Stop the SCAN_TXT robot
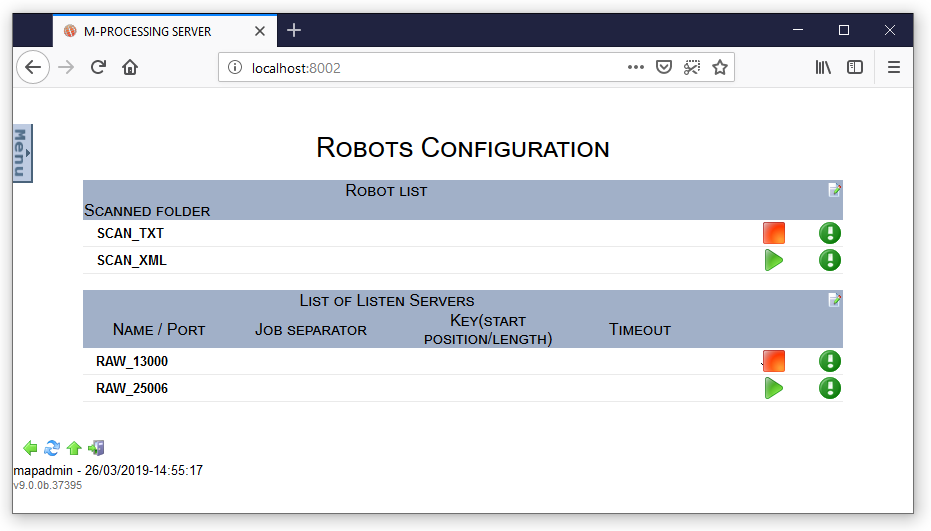 tap(773, 233)
